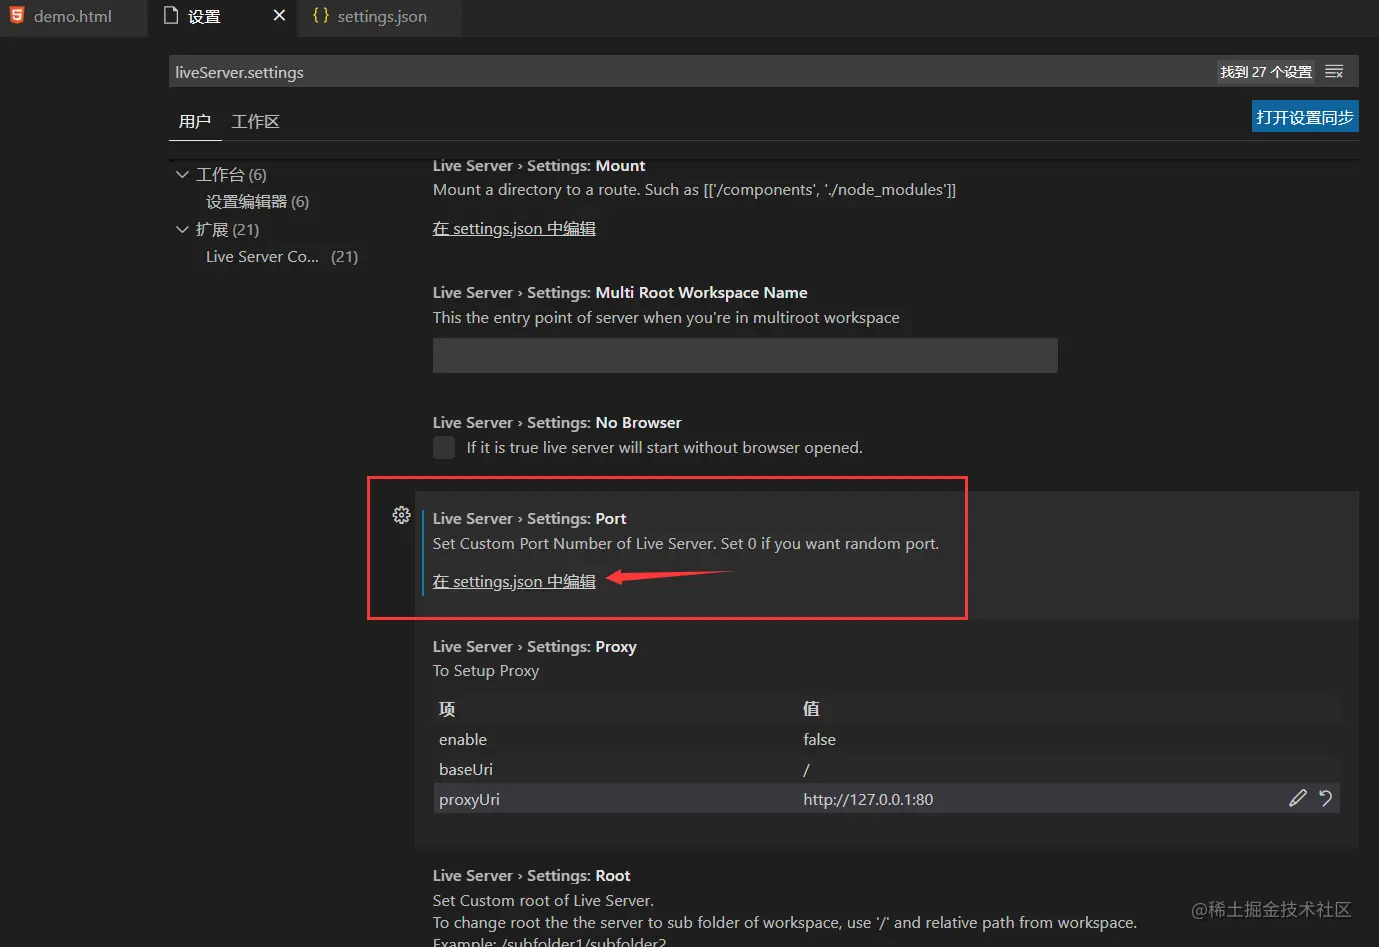Click the 'proxyUri' table cell

(x=469, y=799)
